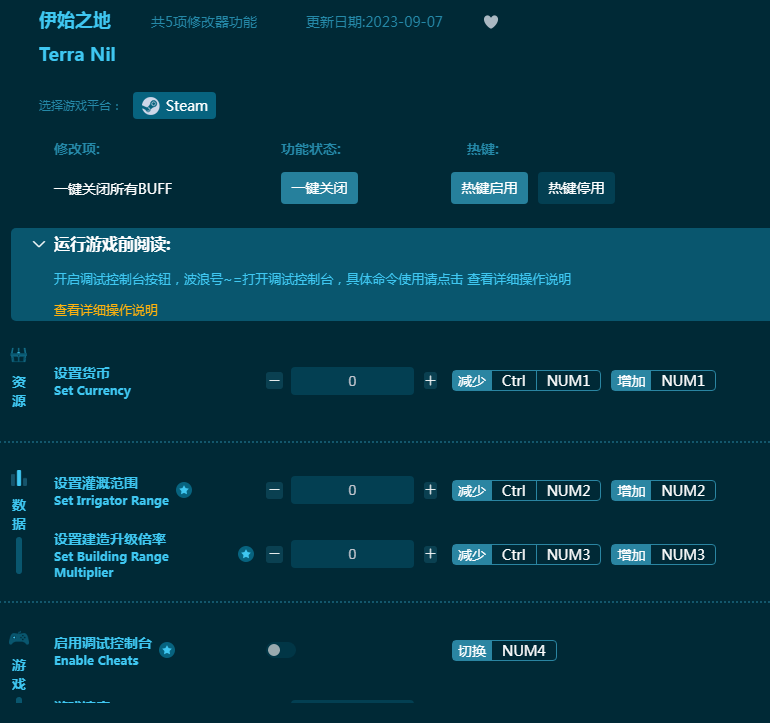Click the 增加 NUM1 hotkey box
This screenshot has height=723, width=770.
click(x=663, y=381)
